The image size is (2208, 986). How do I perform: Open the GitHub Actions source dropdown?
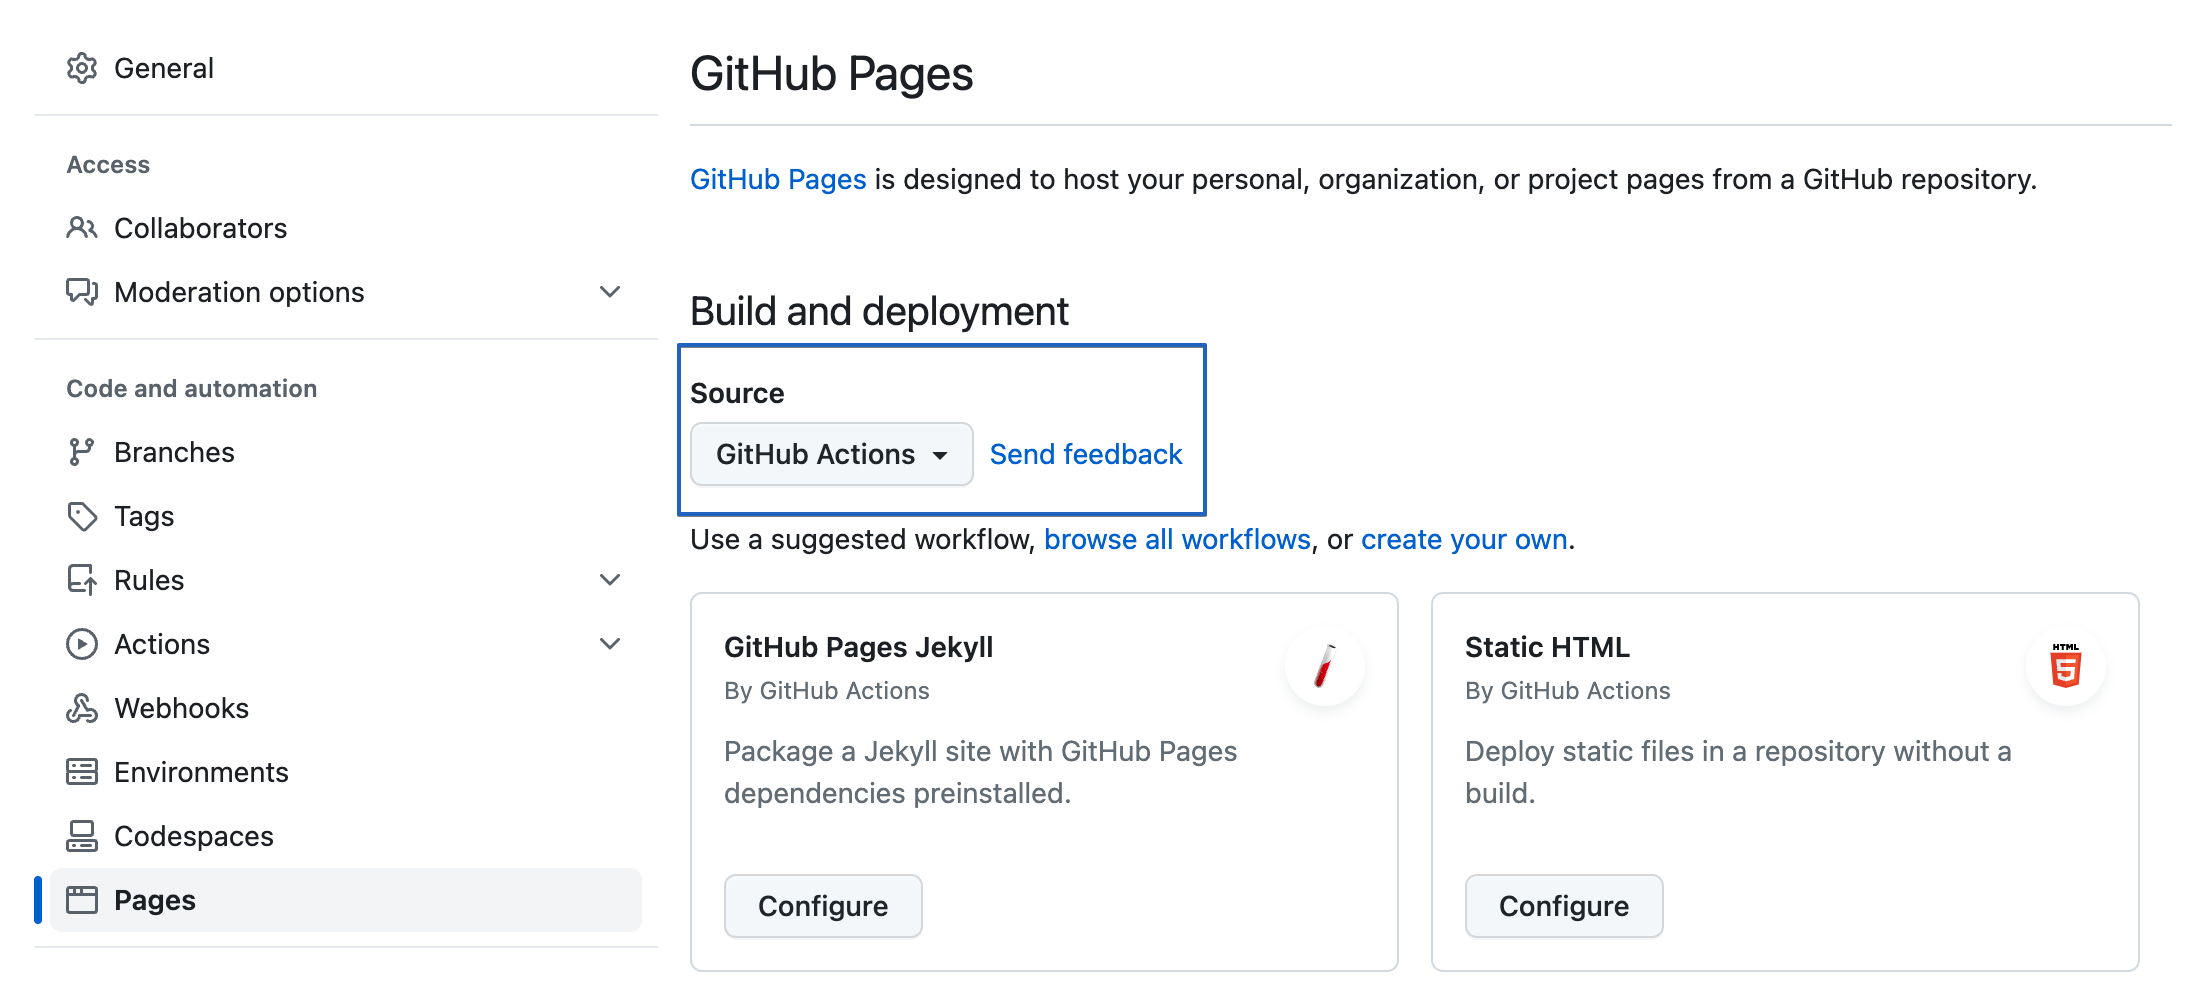[832, 454]
